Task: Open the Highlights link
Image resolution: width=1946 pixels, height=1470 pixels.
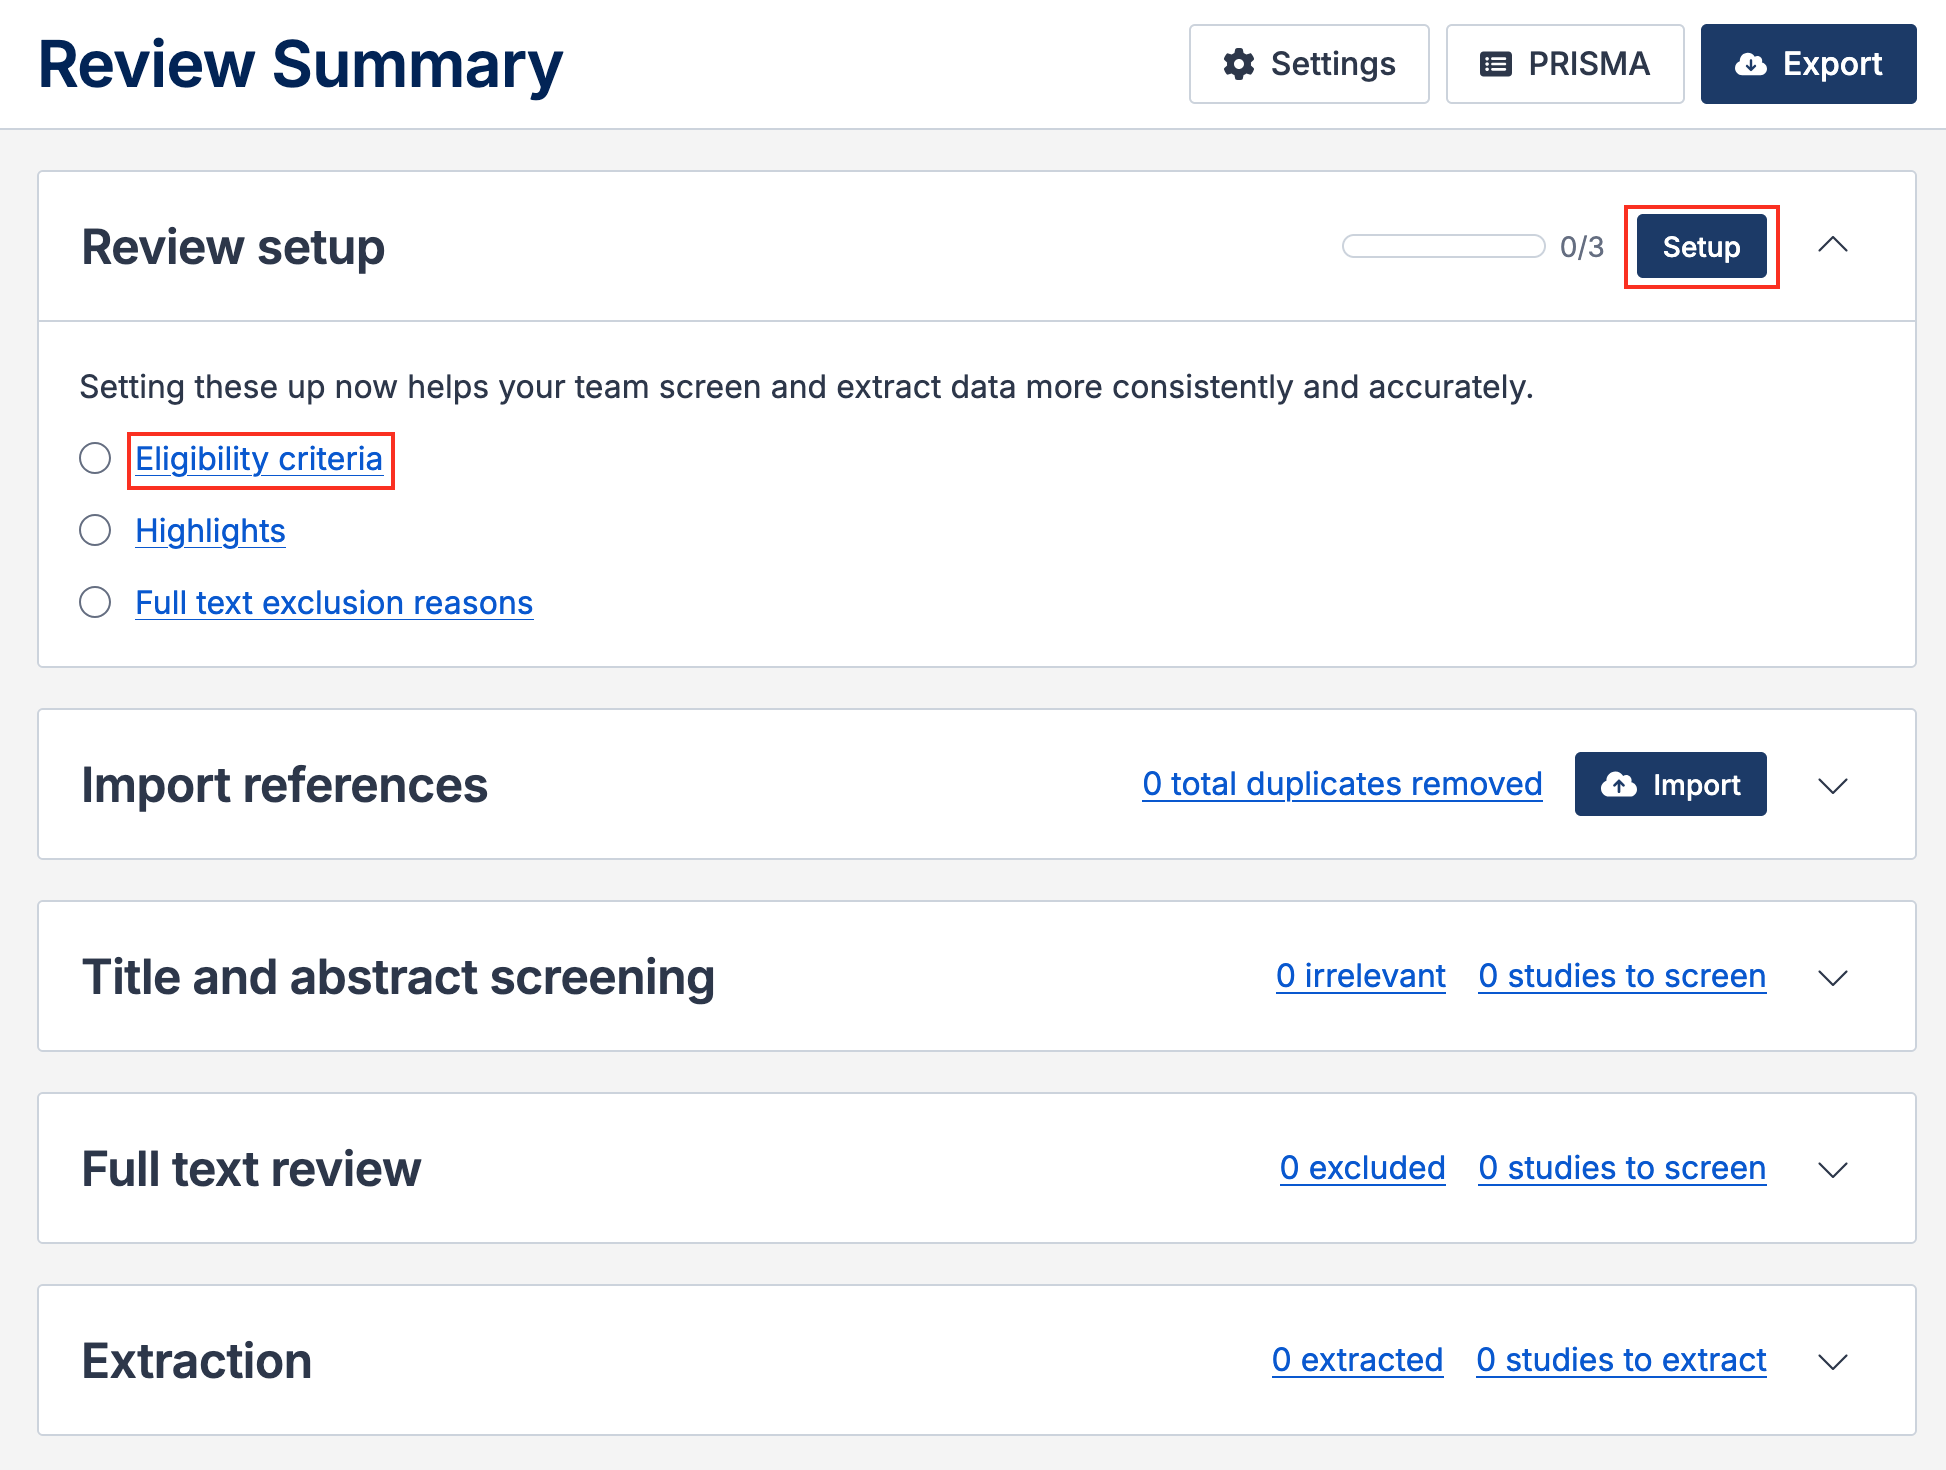Action: pos(210,531)
